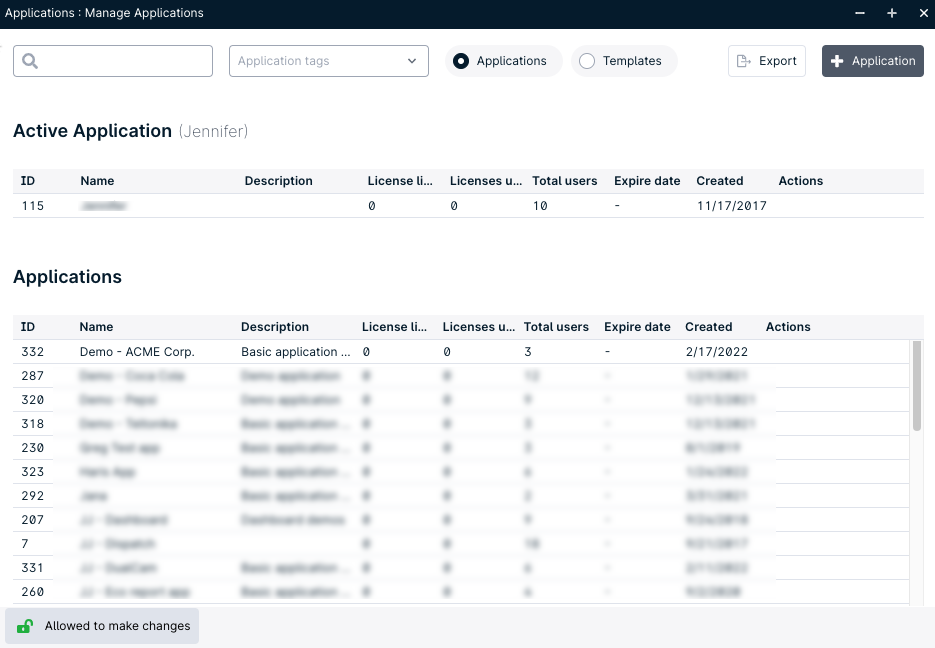Select the Templates radio button

click(586, 61)
